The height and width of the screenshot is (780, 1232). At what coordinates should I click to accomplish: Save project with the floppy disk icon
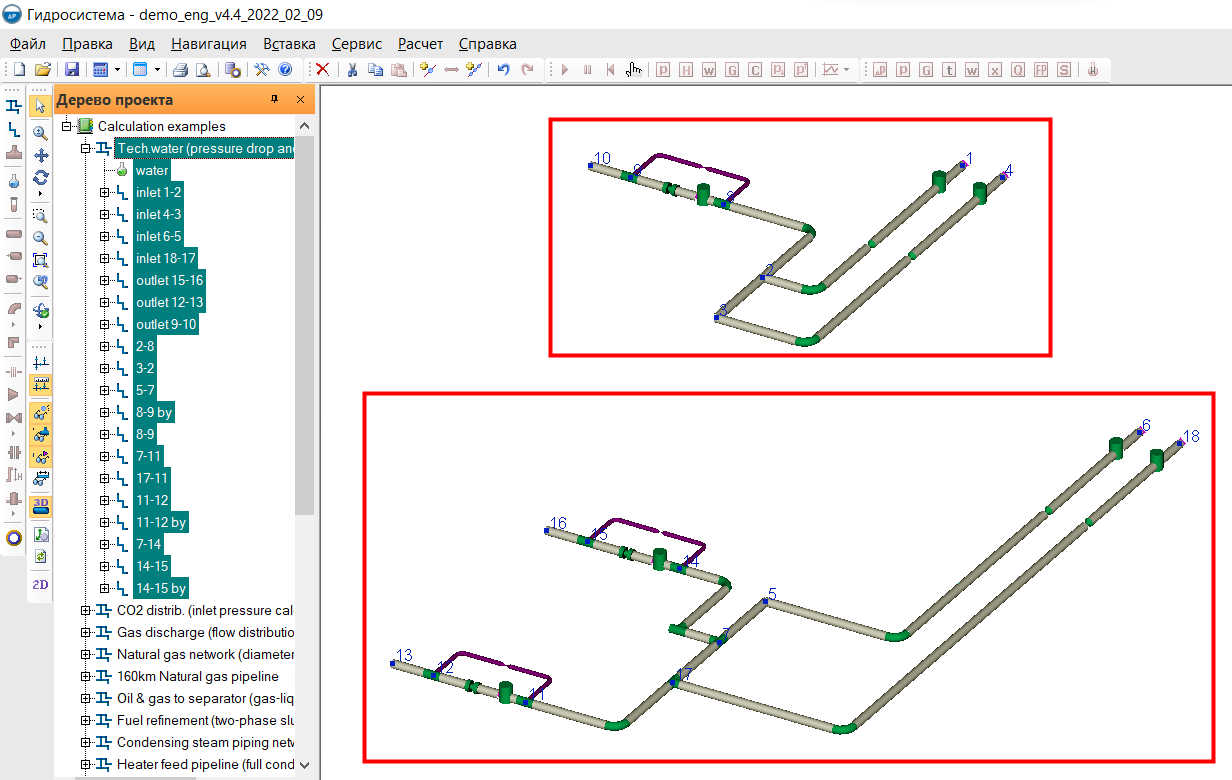pos(72,70)
